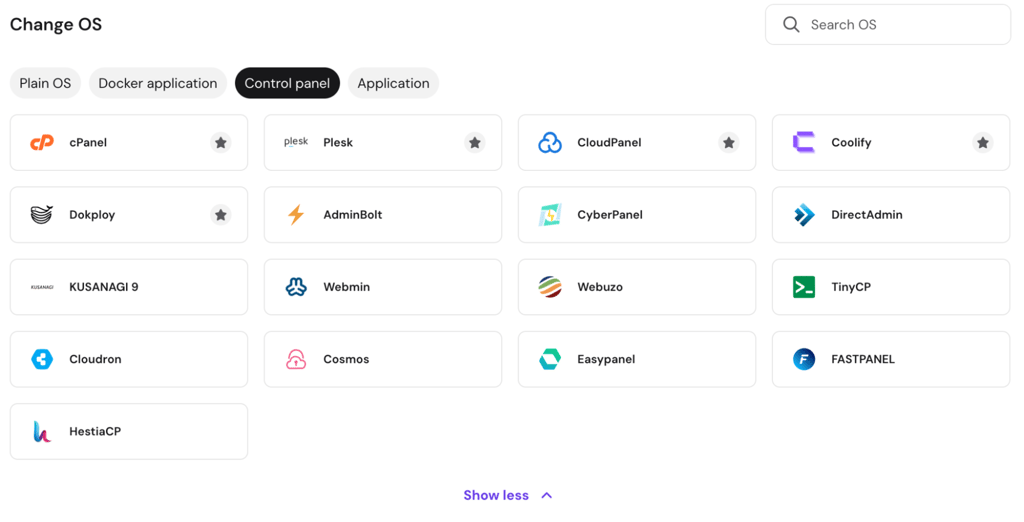
Task: Select the CloudPanel label text
Action: pyautogui.click(x=609, y=142)
